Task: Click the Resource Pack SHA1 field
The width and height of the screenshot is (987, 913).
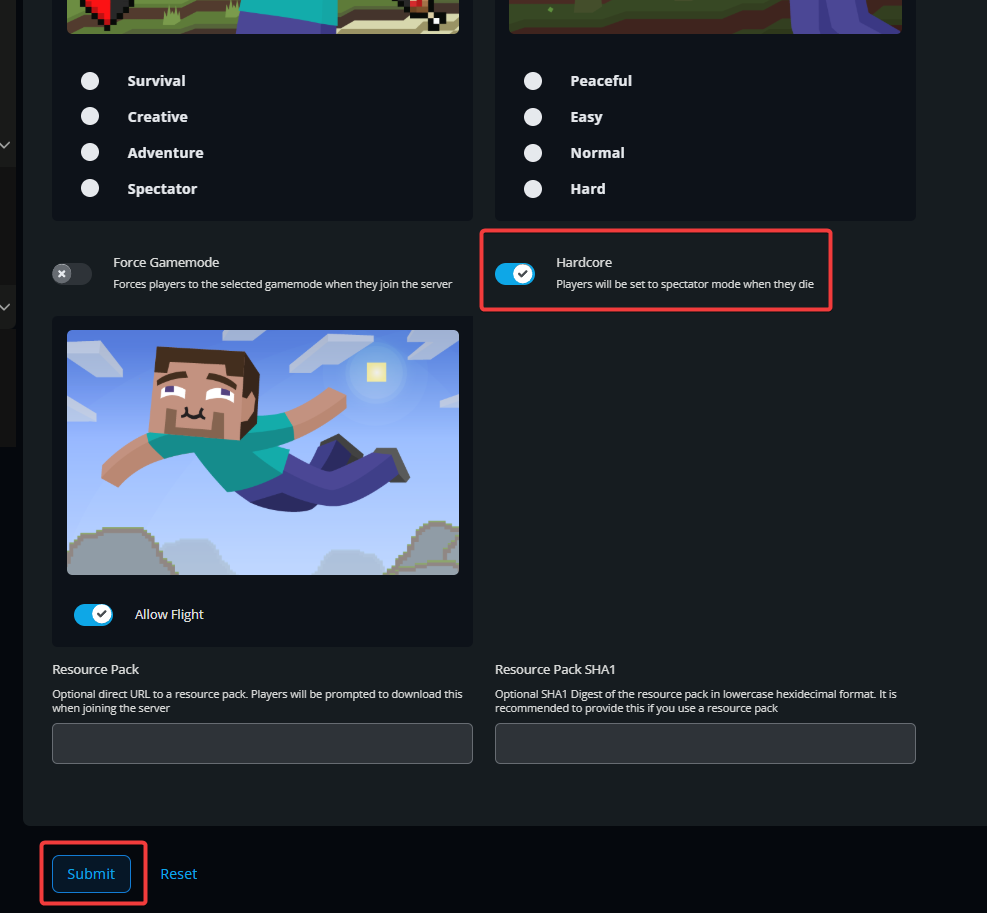Action: pos(705,743)
